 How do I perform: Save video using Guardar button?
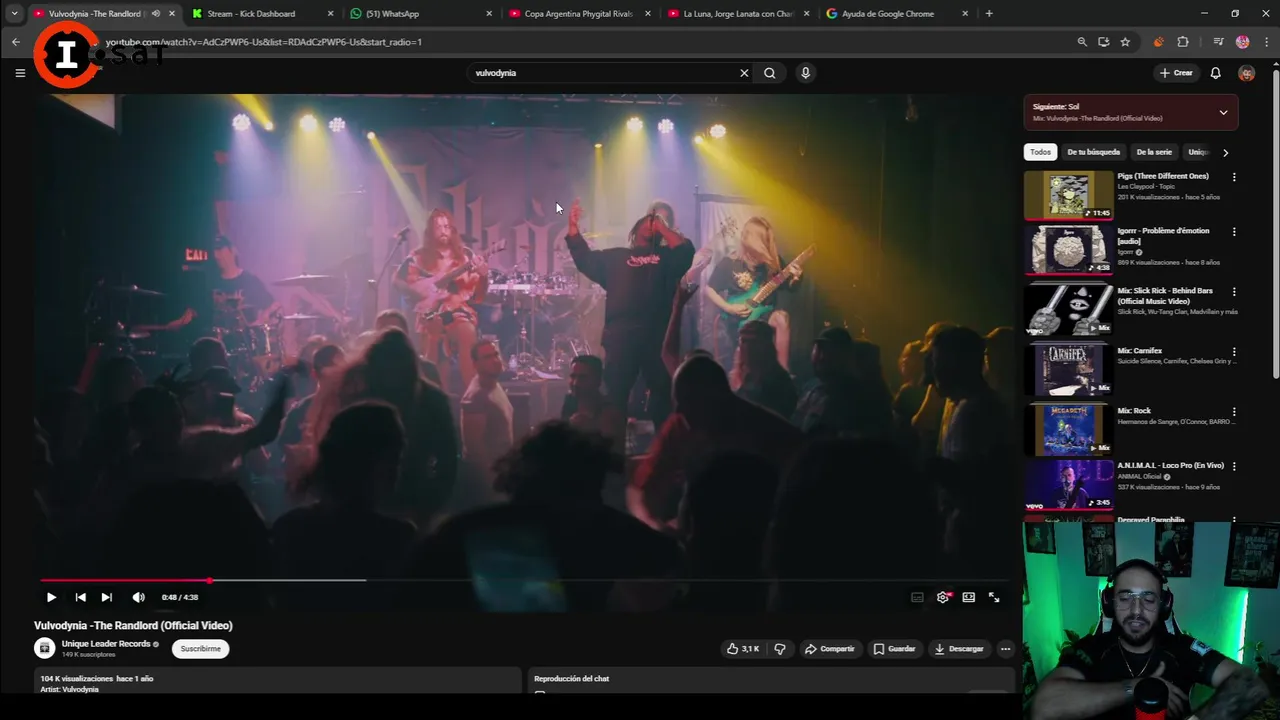[x=894, y=649]
